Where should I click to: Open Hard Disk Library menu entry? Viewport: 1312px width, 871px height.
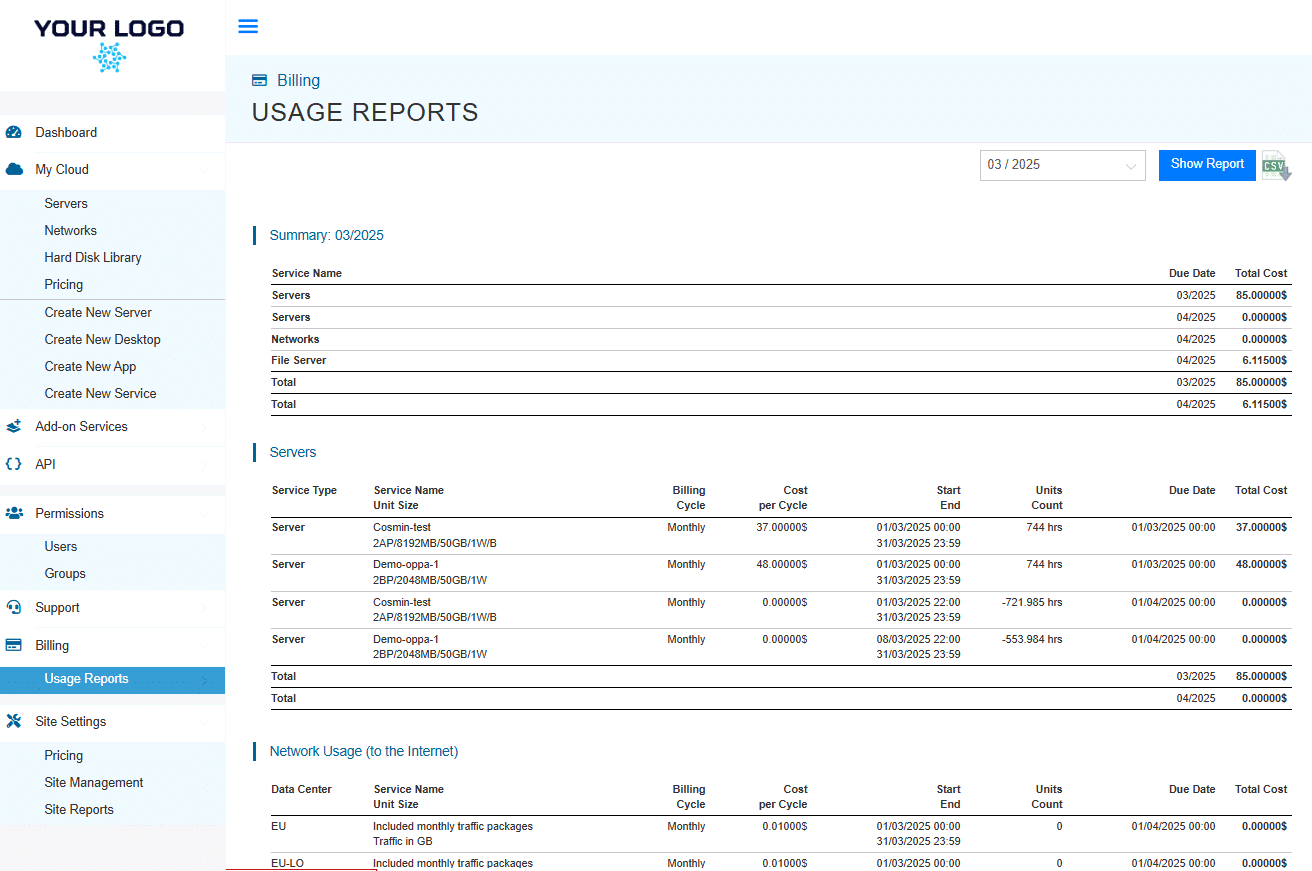tap(90, 257)
